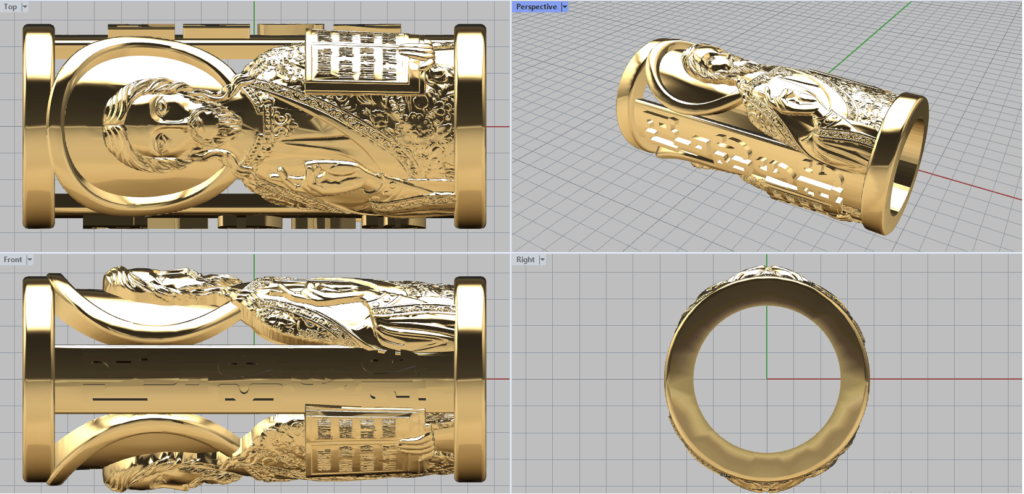1024x494 pixels.
Task: Select the Front viewport title label
Action: point(13,259)
